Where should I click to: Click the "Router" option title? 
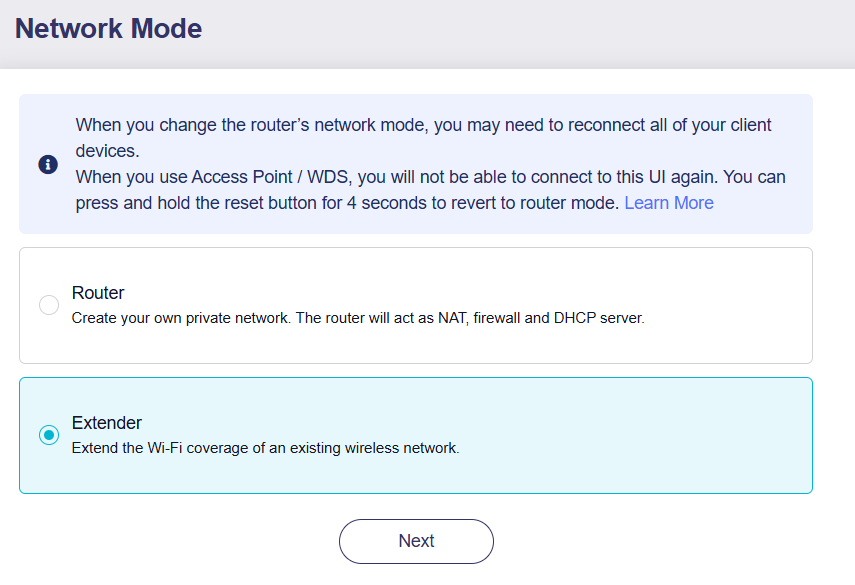[x=98, y=293]
